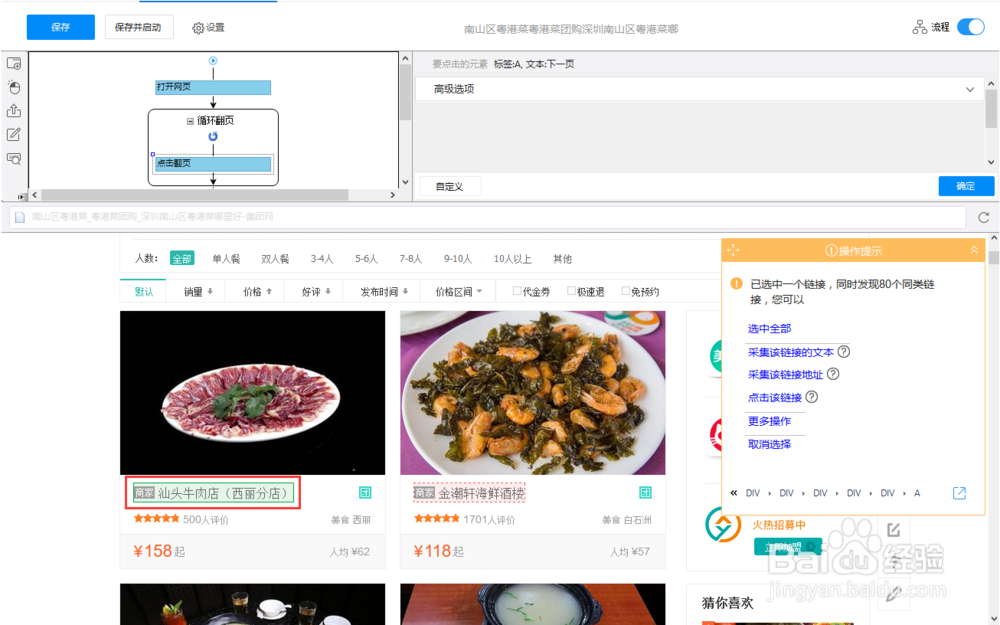Click the browser URL address field

488,217
